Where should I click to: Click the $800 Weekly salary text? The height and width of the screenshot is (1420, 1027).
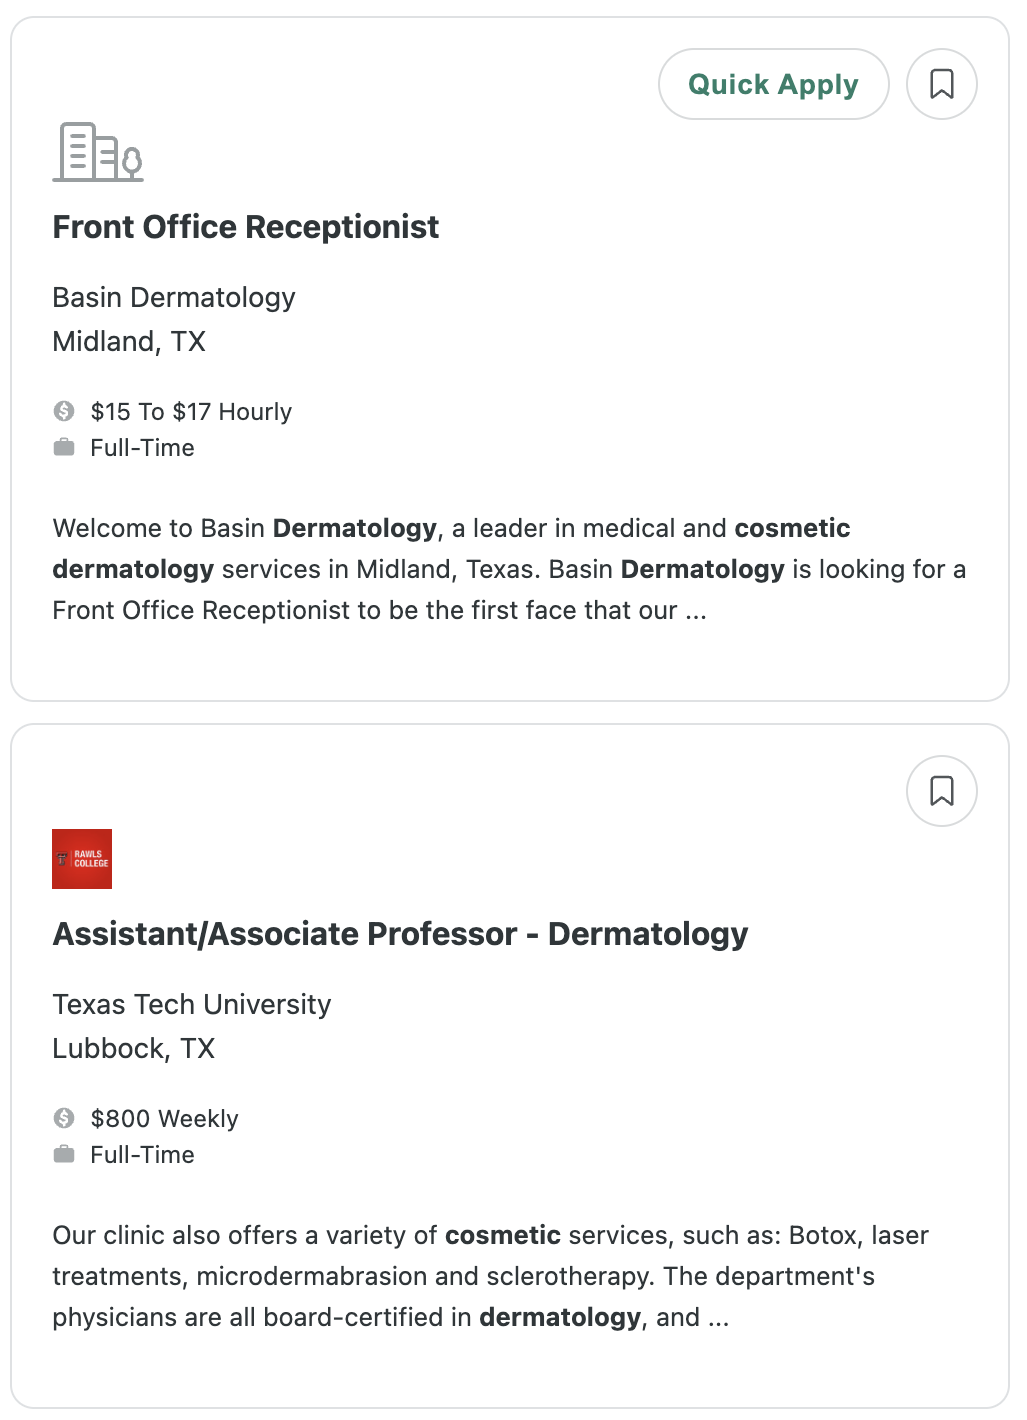165,1119
